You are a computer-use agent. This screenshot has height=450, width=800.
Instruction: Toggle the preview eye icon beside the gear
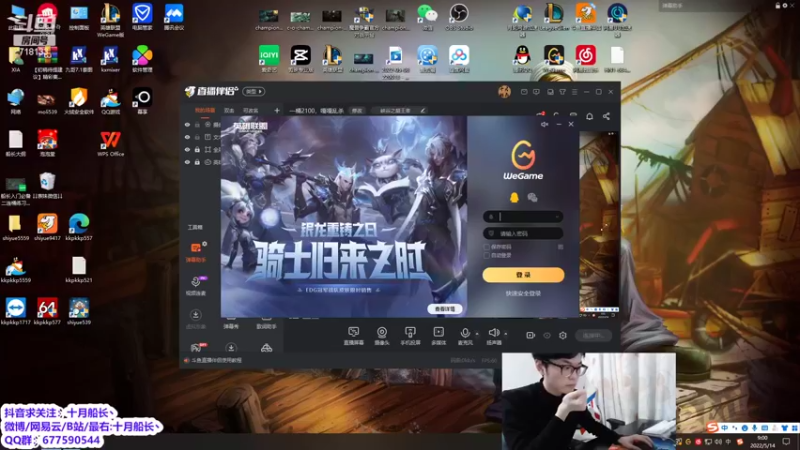click(547, 335)
